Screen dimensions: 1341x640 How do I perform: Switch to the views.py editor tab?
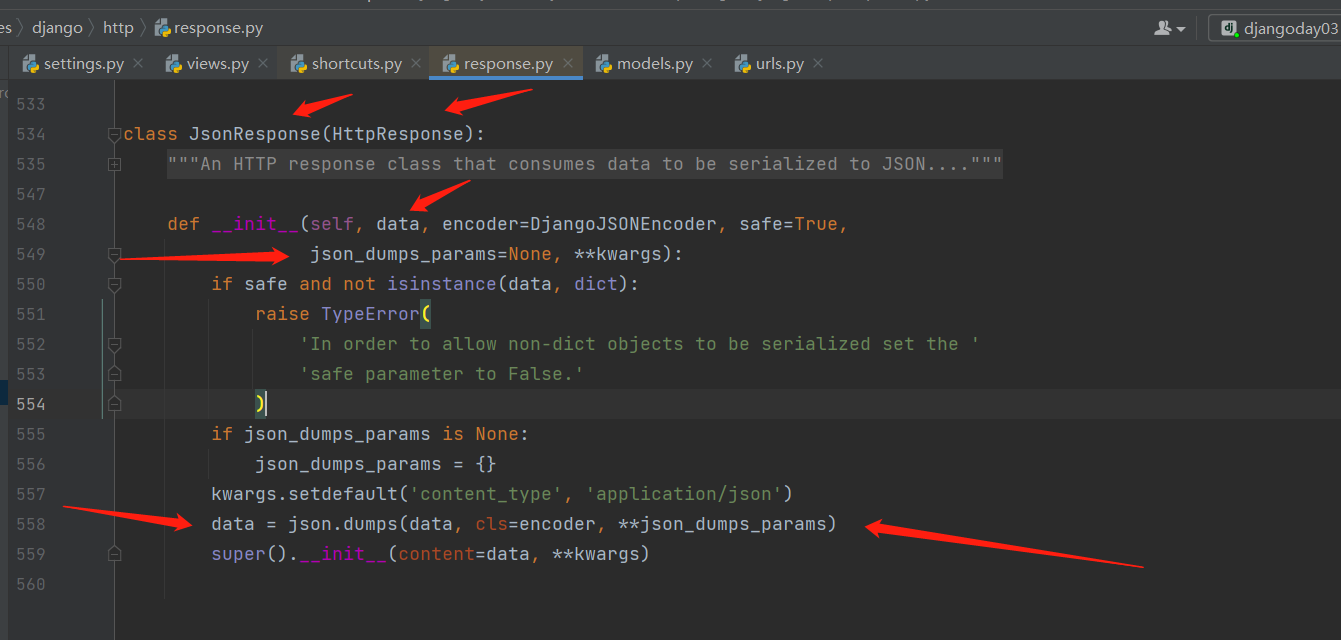pyautogui.click(x=218, y=63)
